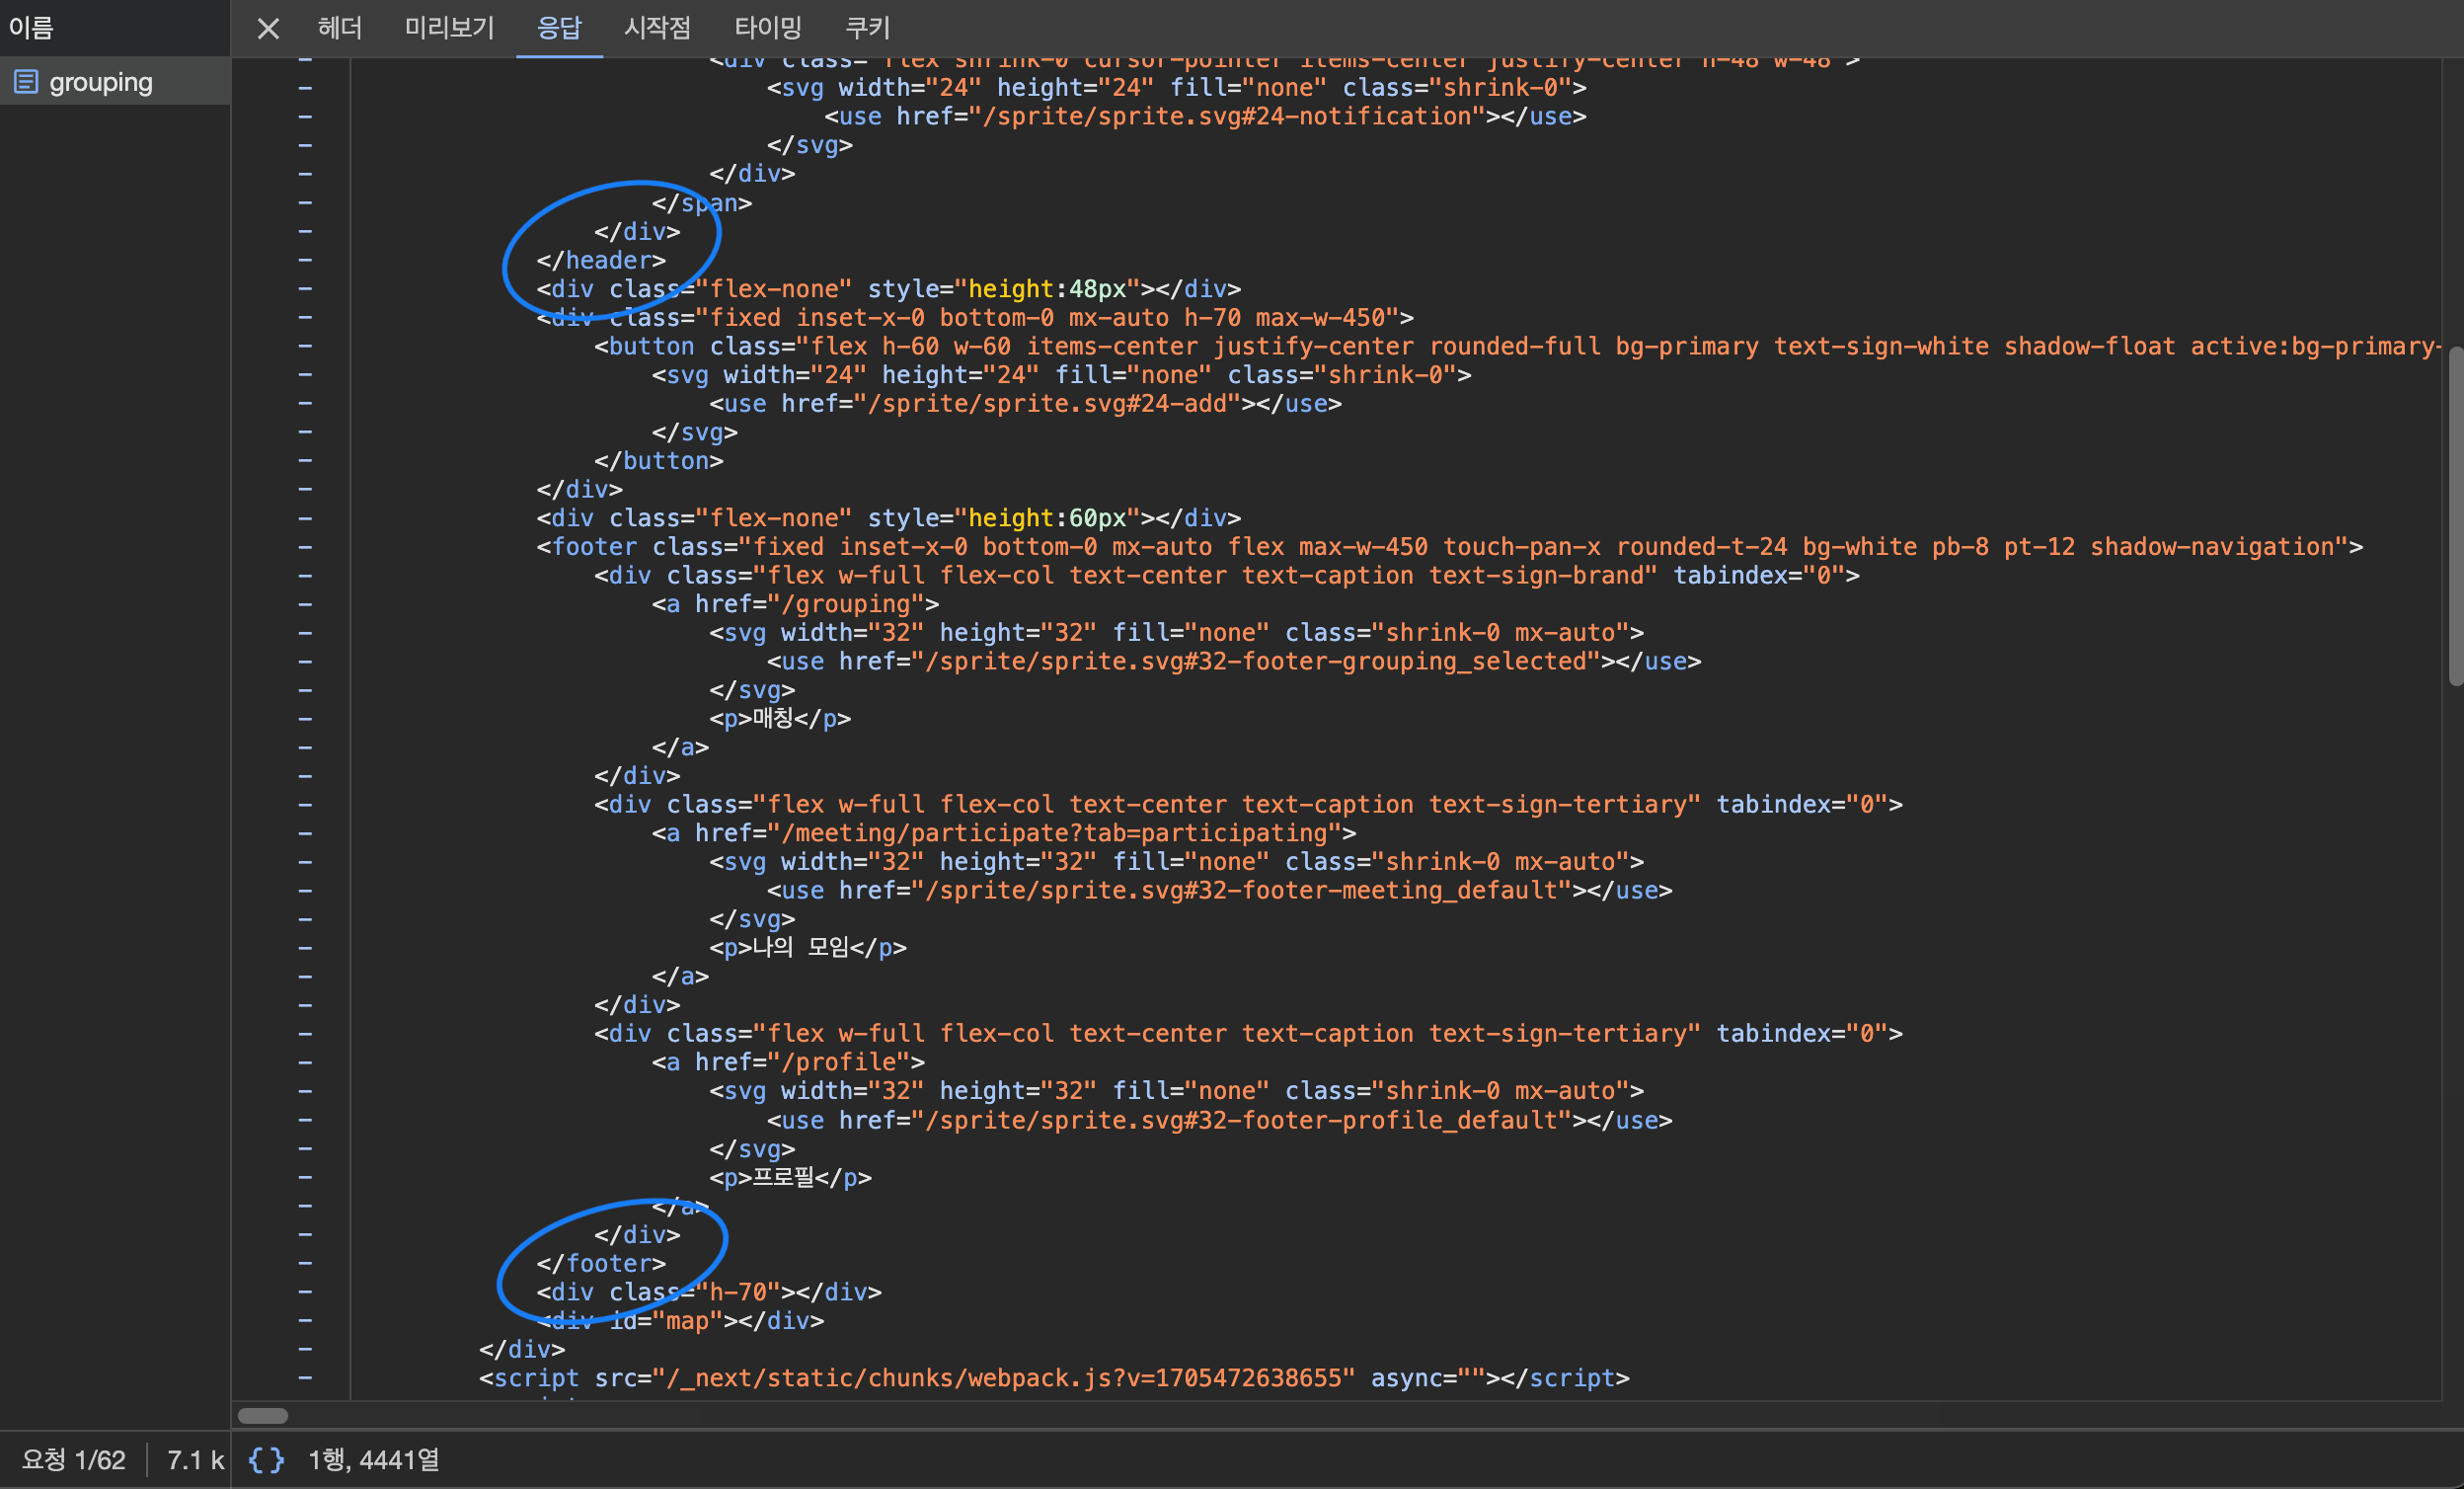
Task: Click the sprite.svg#24-notification use line
Action: 1205,116
